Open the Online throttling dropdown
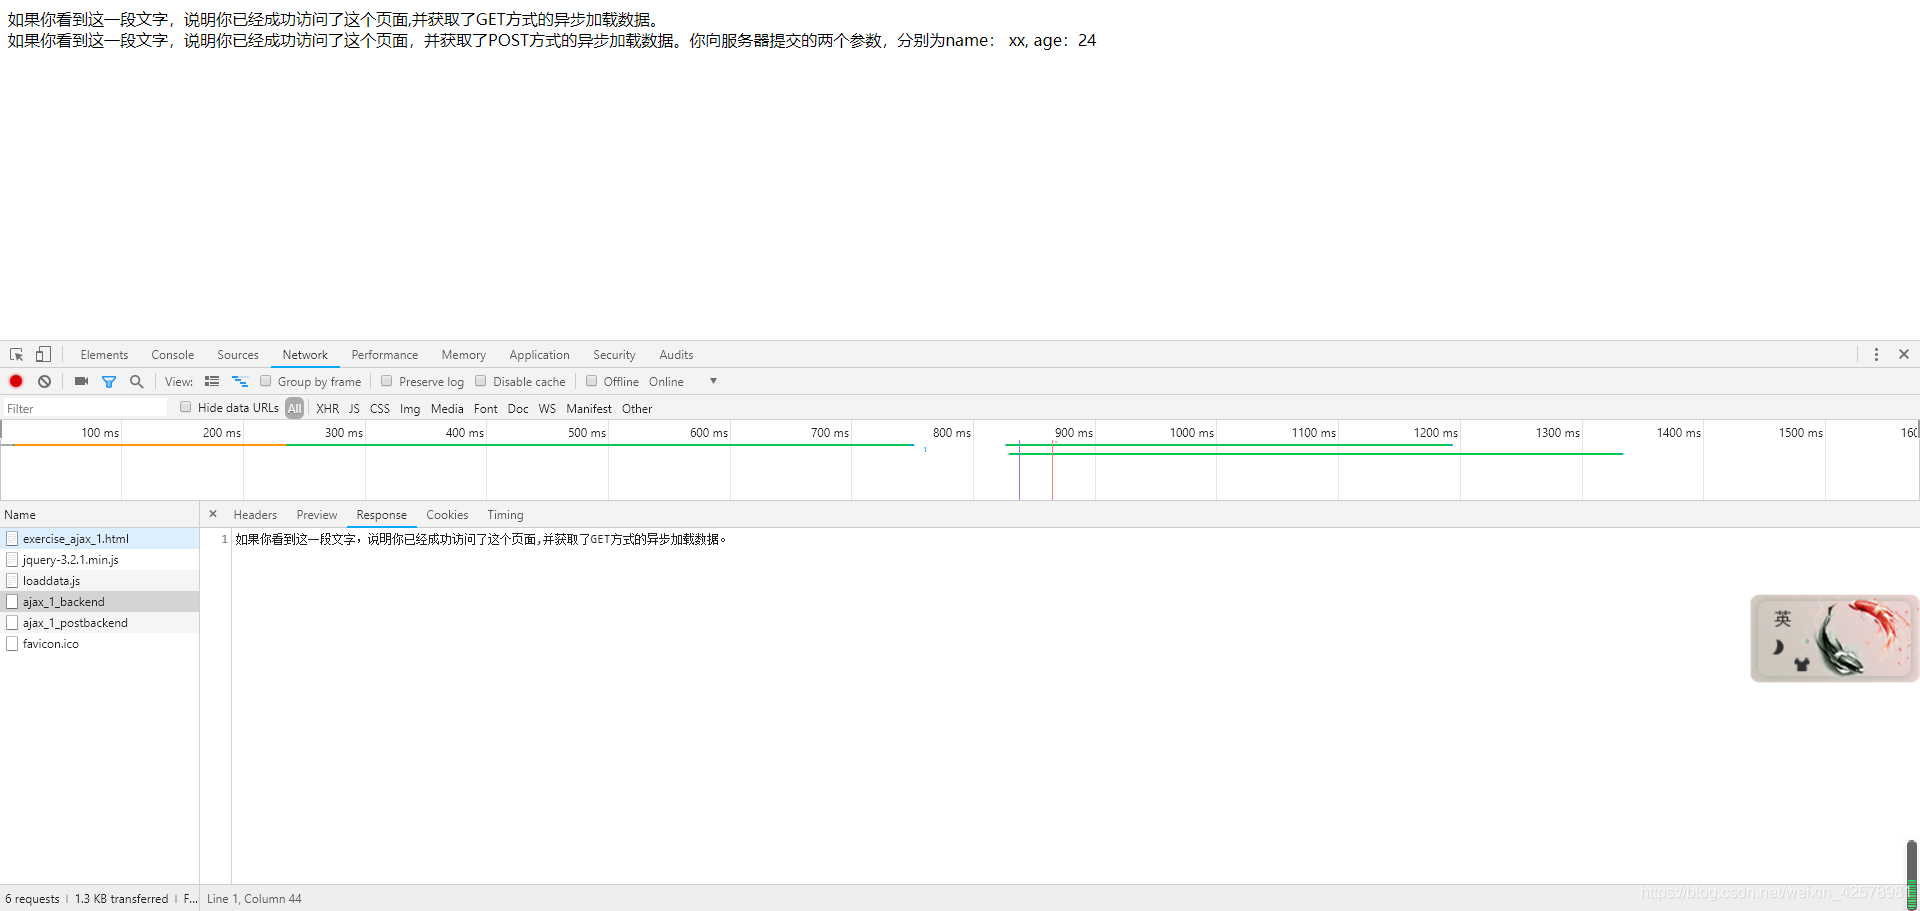This screenshot has width=1920, height=911. 683,381
